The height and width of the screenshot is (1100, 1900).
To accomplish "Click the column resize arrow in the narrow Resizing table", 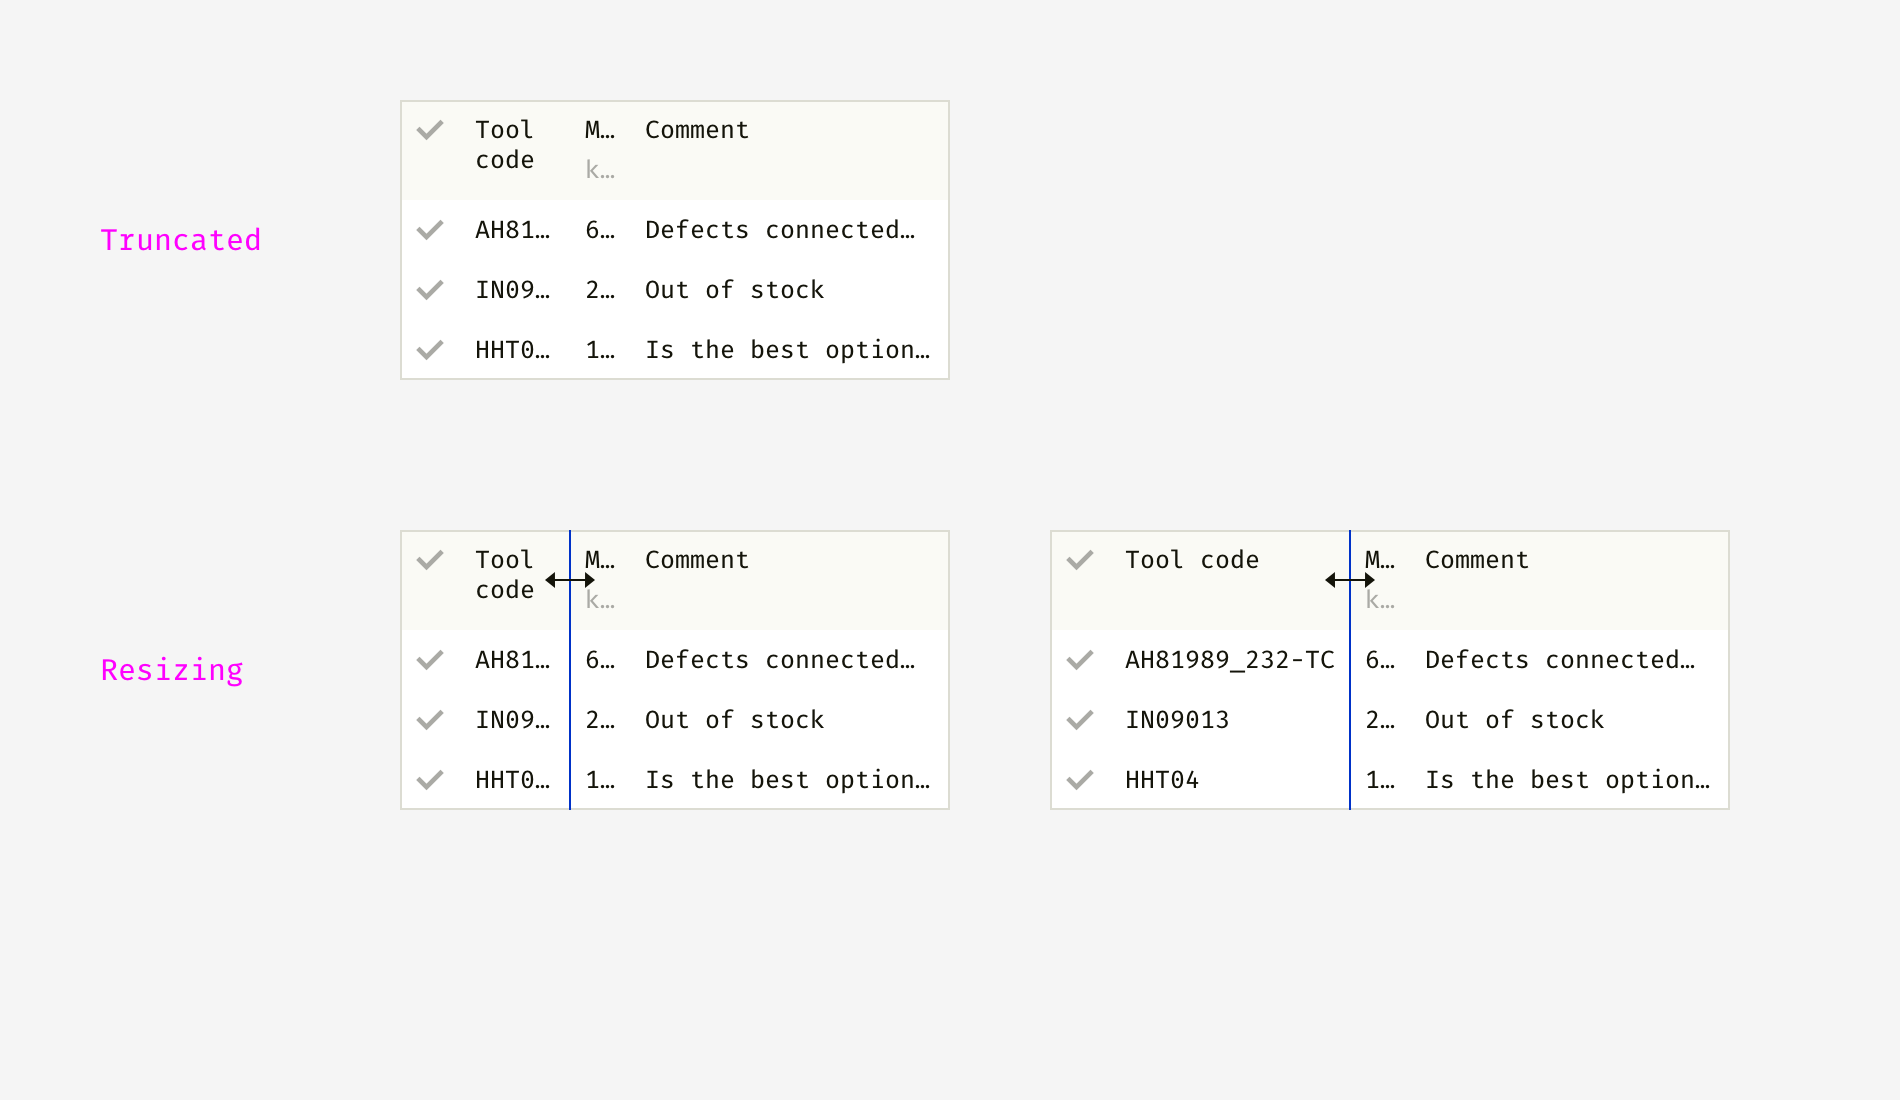I will [x=570, y=580].
